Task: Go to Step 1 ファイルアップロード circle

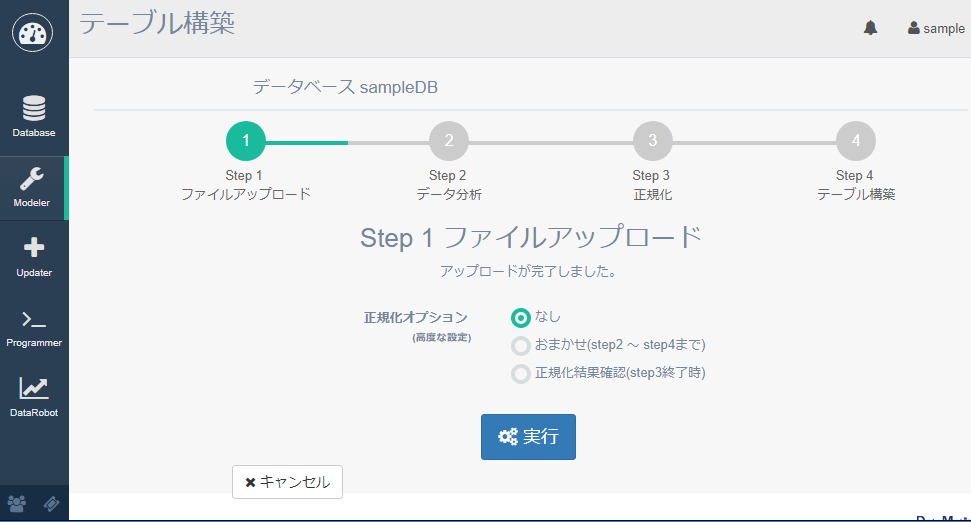Action: 246,141
